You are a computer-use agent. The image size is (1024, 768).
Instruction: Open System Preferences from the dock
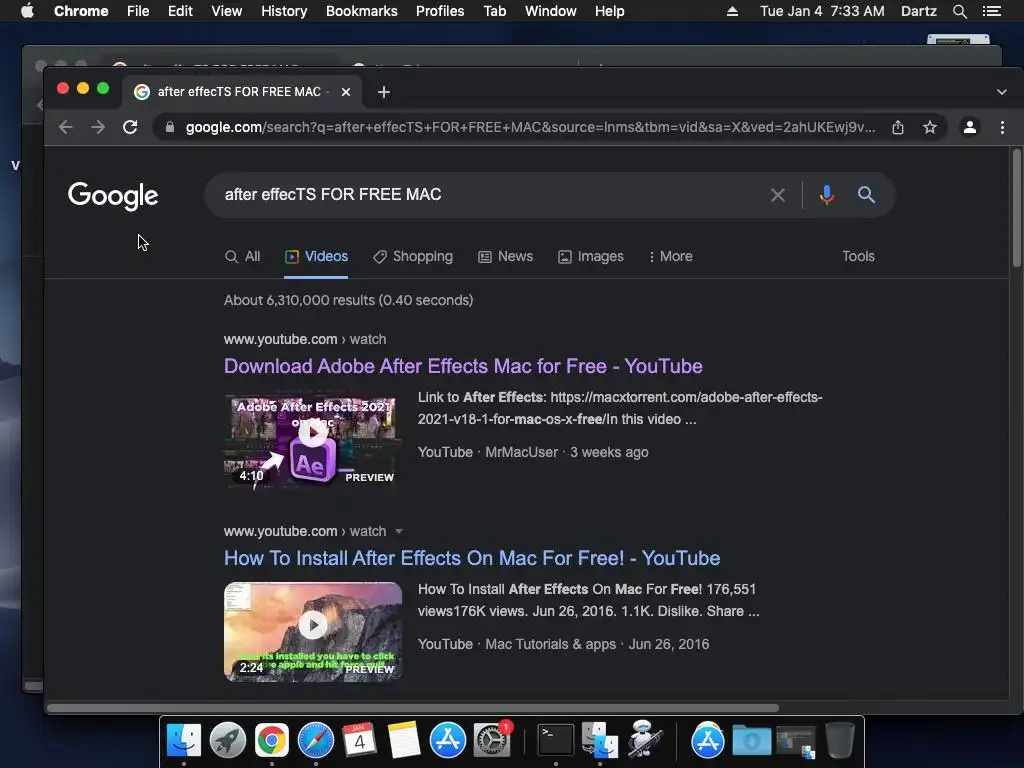coord(492,740)
